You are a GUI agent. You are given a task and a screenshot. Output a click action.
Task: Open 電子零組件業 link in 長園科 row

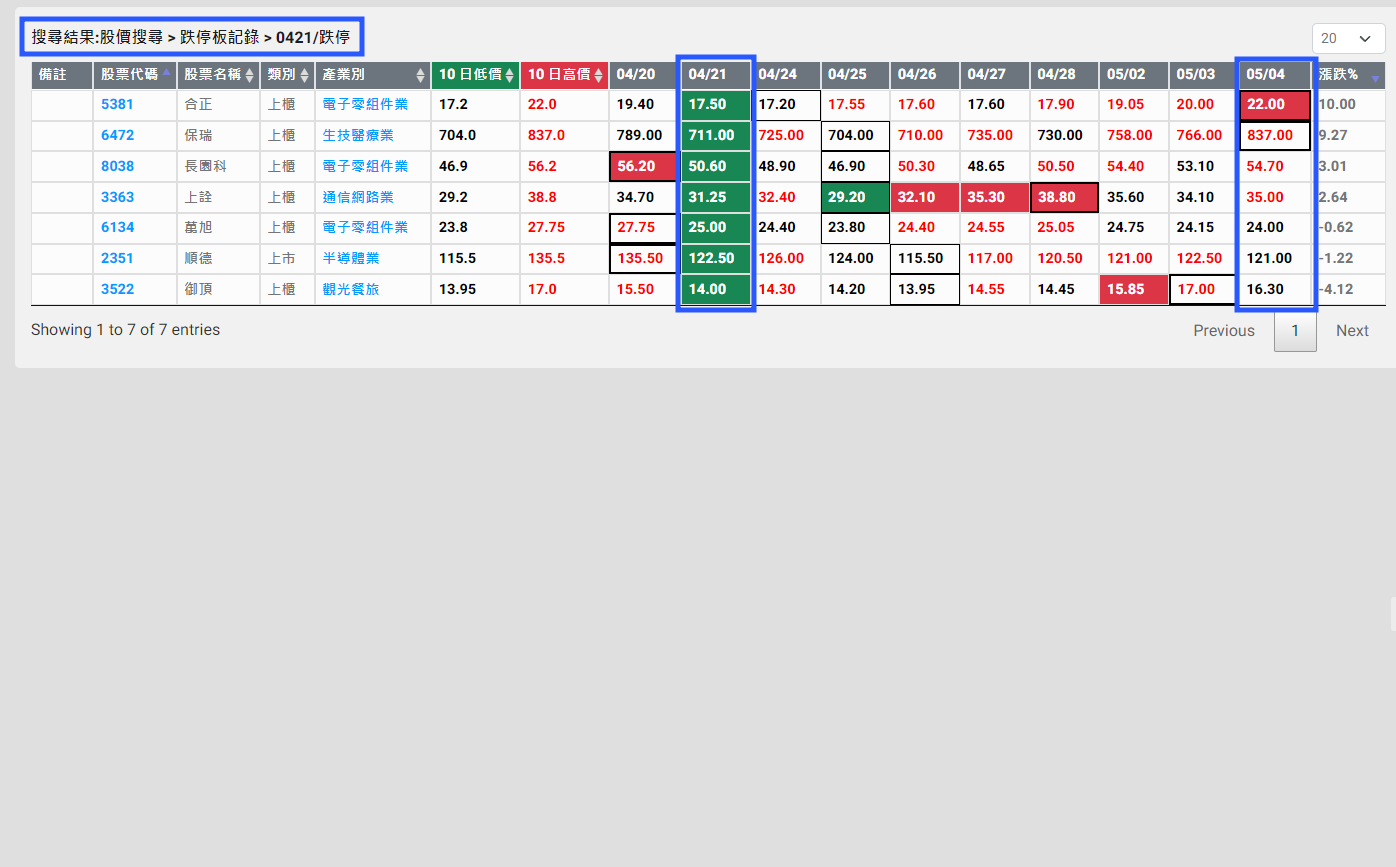tap(365, 166)
